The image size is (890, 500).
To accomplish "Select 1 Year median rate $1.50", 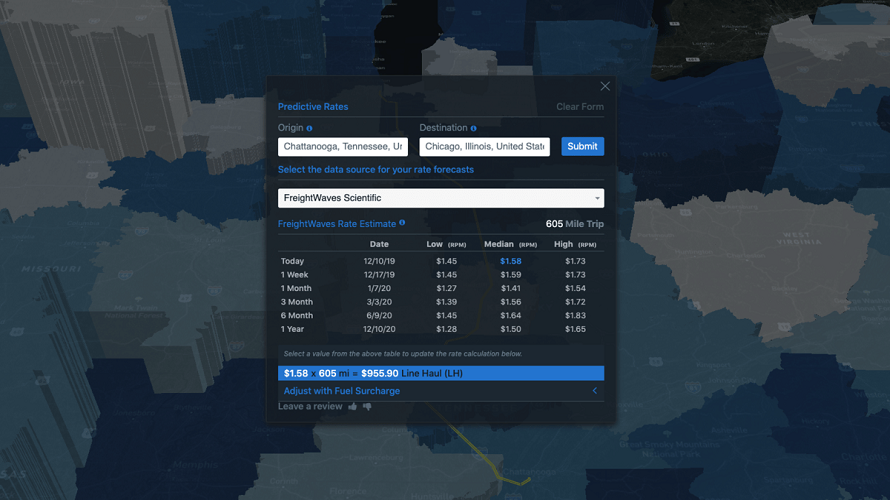I will [510, 329].
